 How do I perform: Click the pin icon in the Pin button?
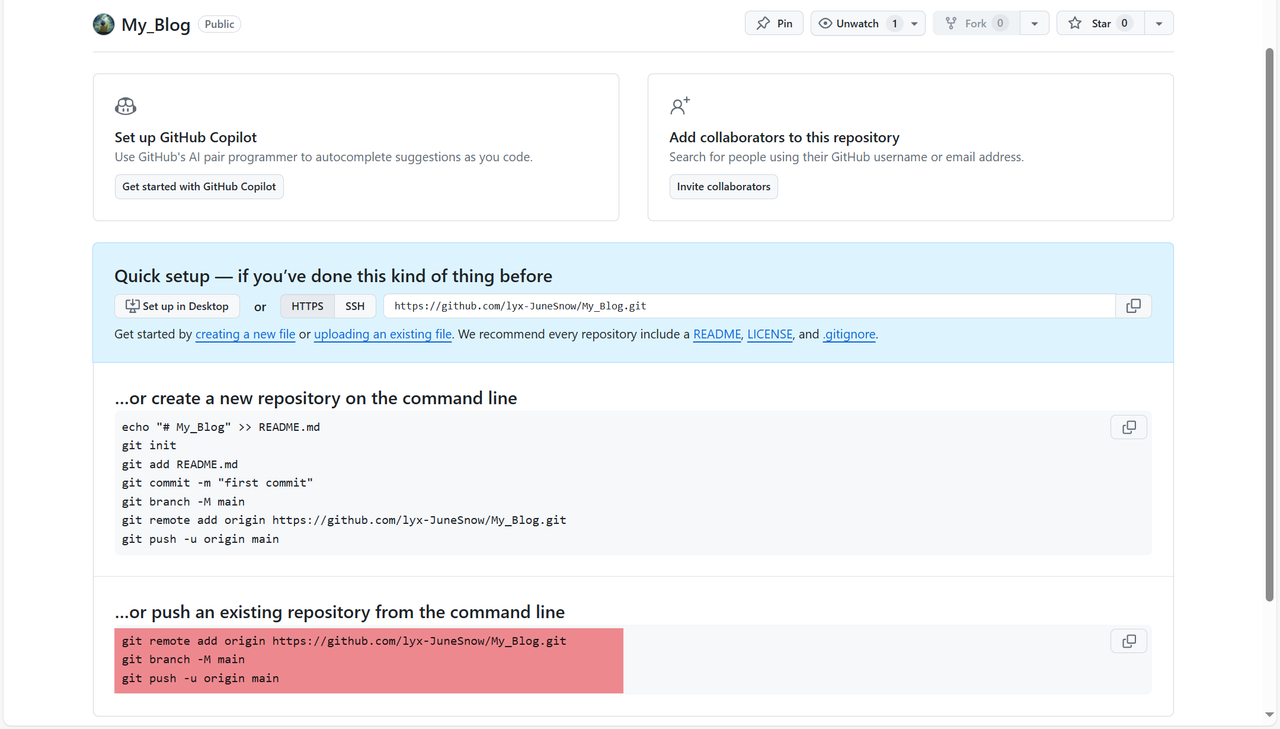coord(763,23)
